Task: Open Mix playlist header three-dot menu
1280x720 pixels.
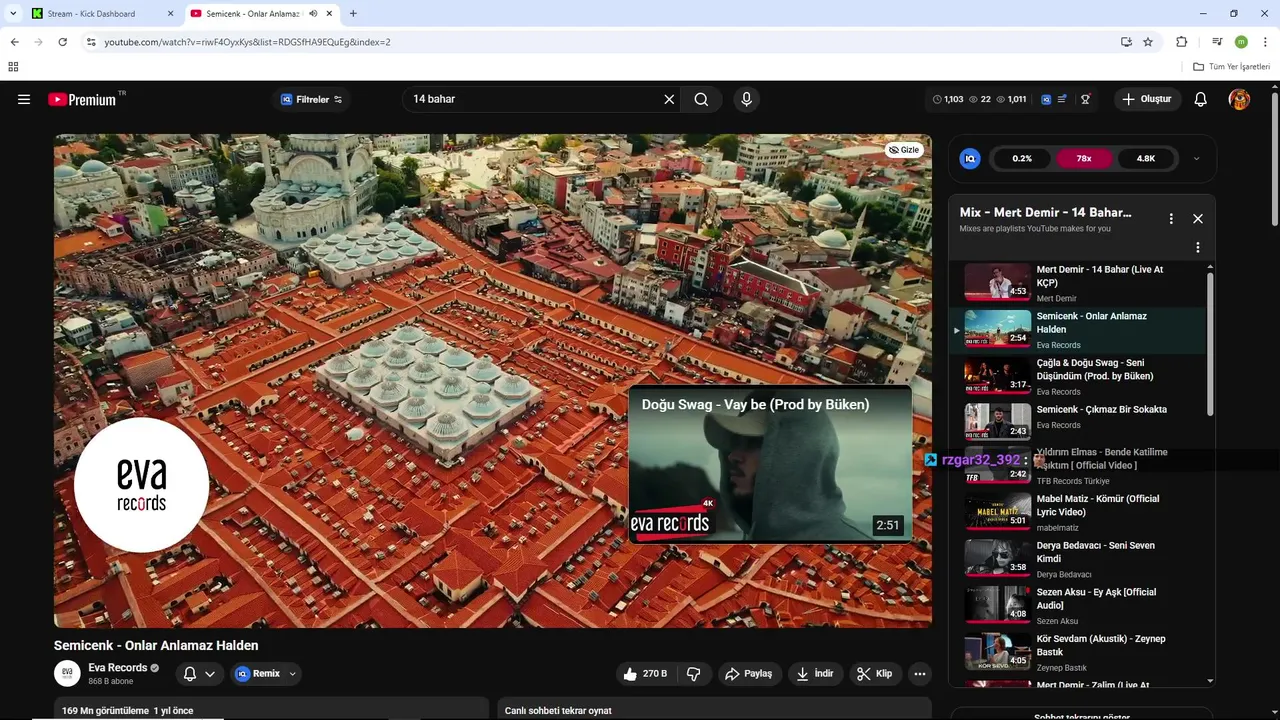Action: point(1171,218)
